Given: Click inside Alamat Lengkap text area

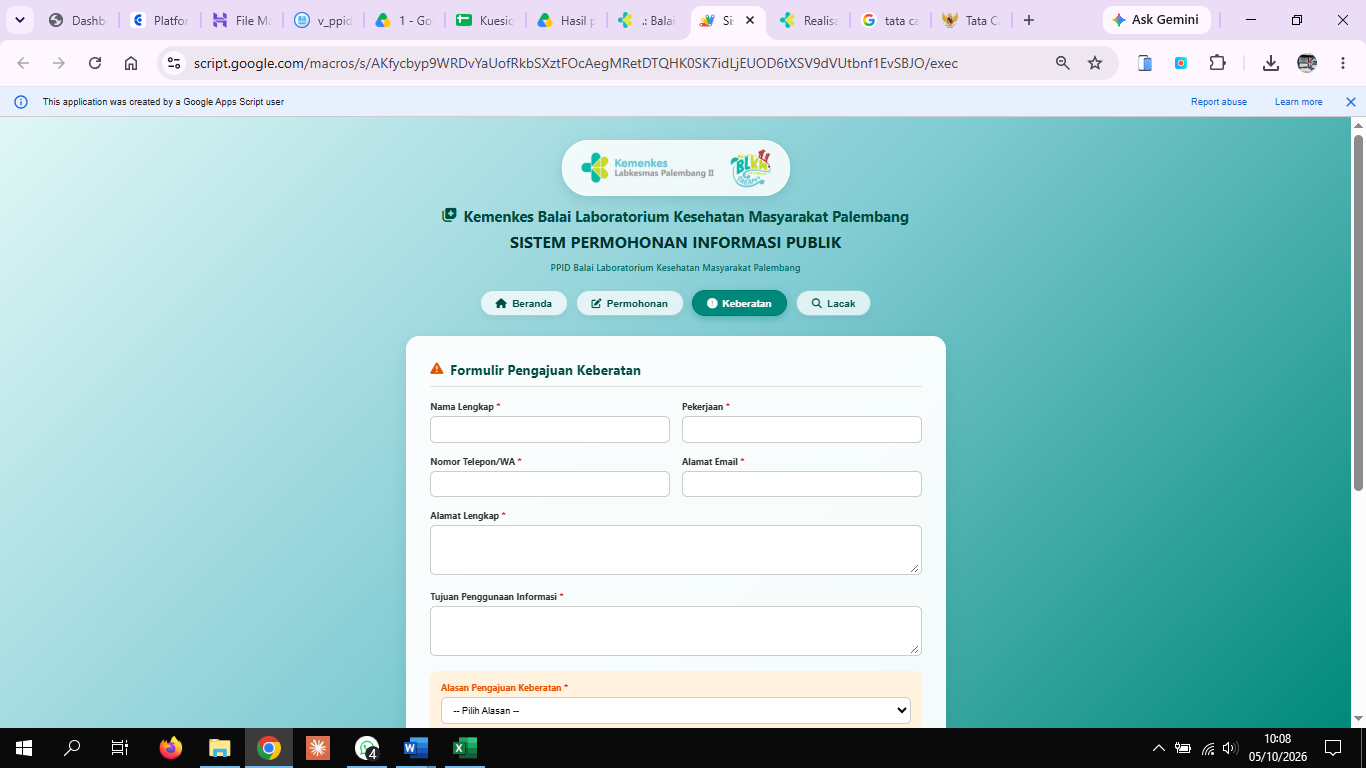Looking at the screenshot, I should coord(676,550).
